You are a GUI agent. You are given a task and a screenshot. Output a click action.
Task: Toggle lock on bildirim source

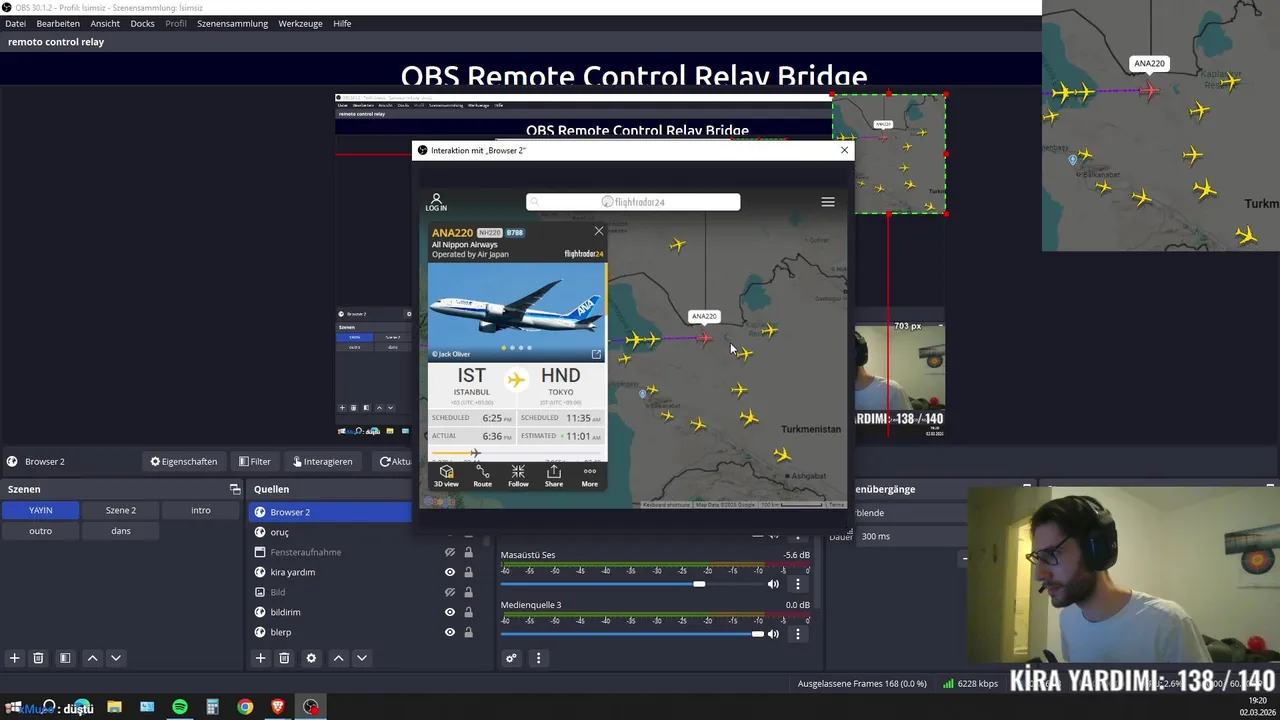468,612
